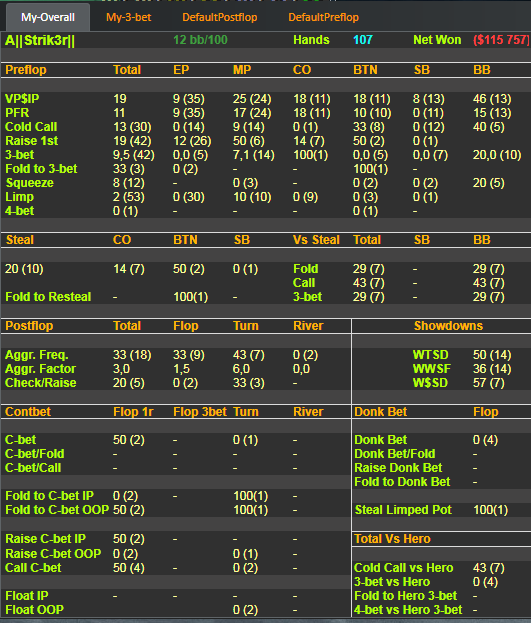Image resolution: width=531 pixels, height=623 pixels.
Task: Click player name A||Strik3r||
Action: click(x=40, y=40)
